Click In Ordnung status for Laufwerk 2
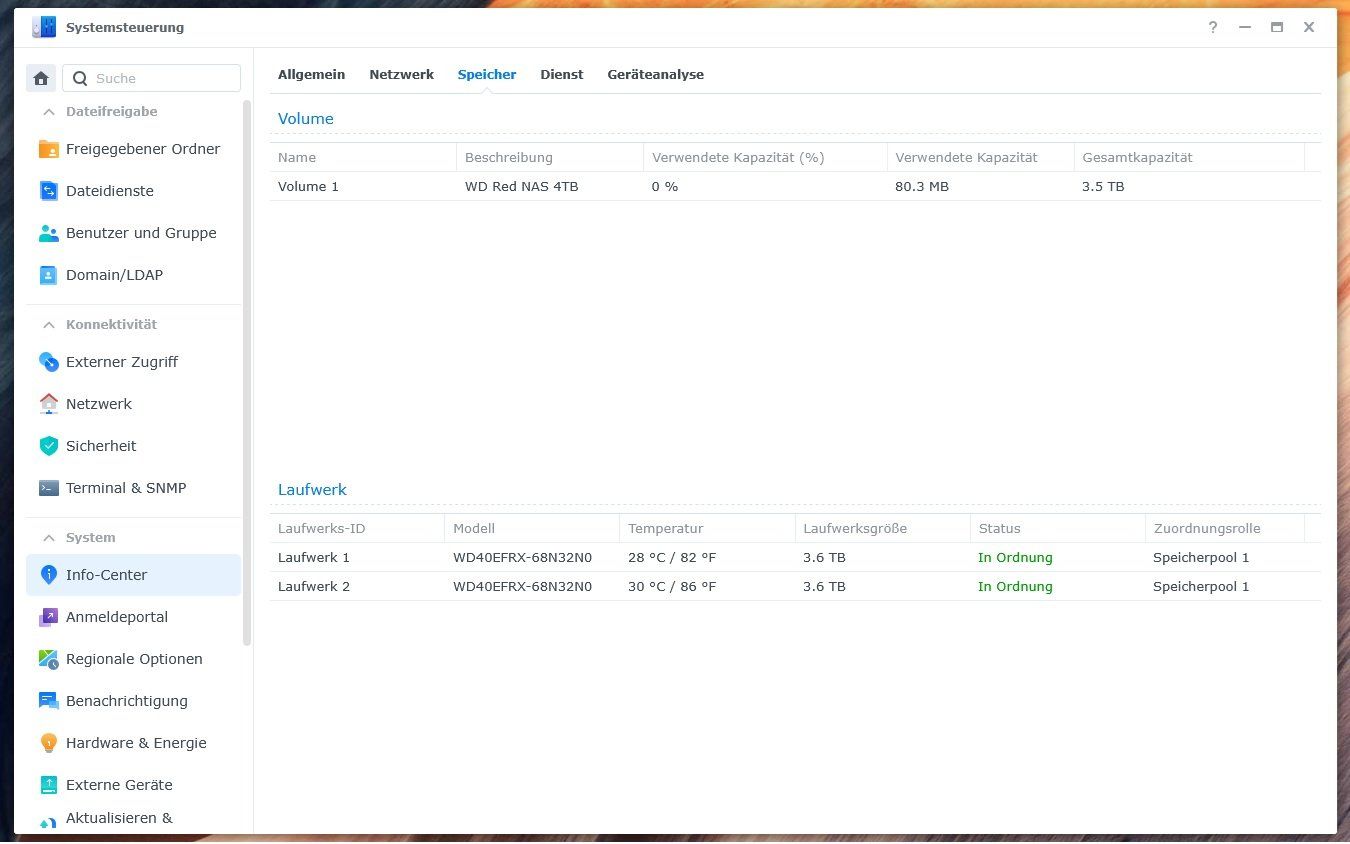This screenshot has height=844, width=1350. [1015, 587]
